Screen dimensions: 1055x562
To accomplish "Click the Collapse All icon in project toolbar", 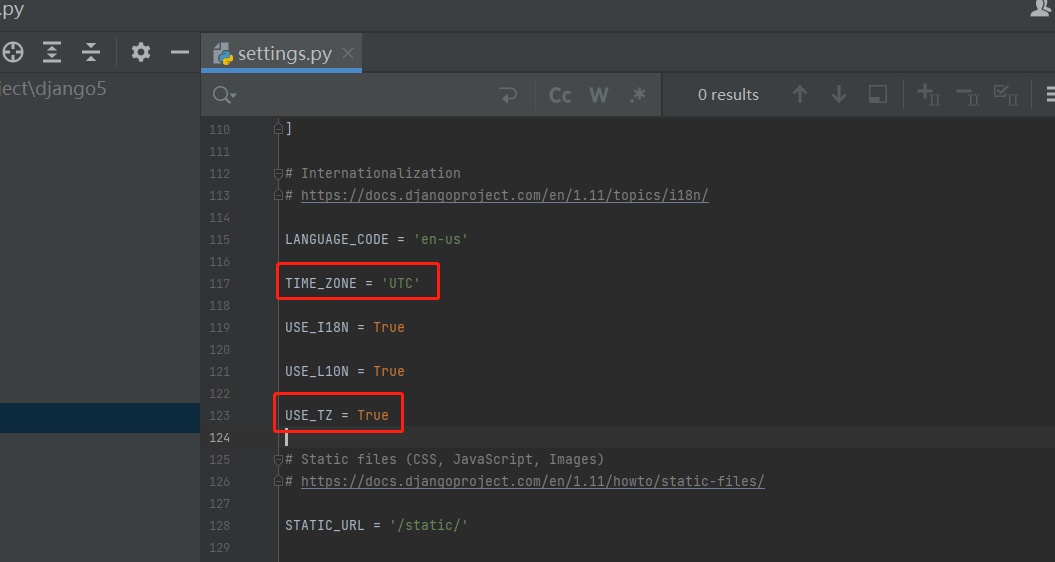I will point(91,52).
